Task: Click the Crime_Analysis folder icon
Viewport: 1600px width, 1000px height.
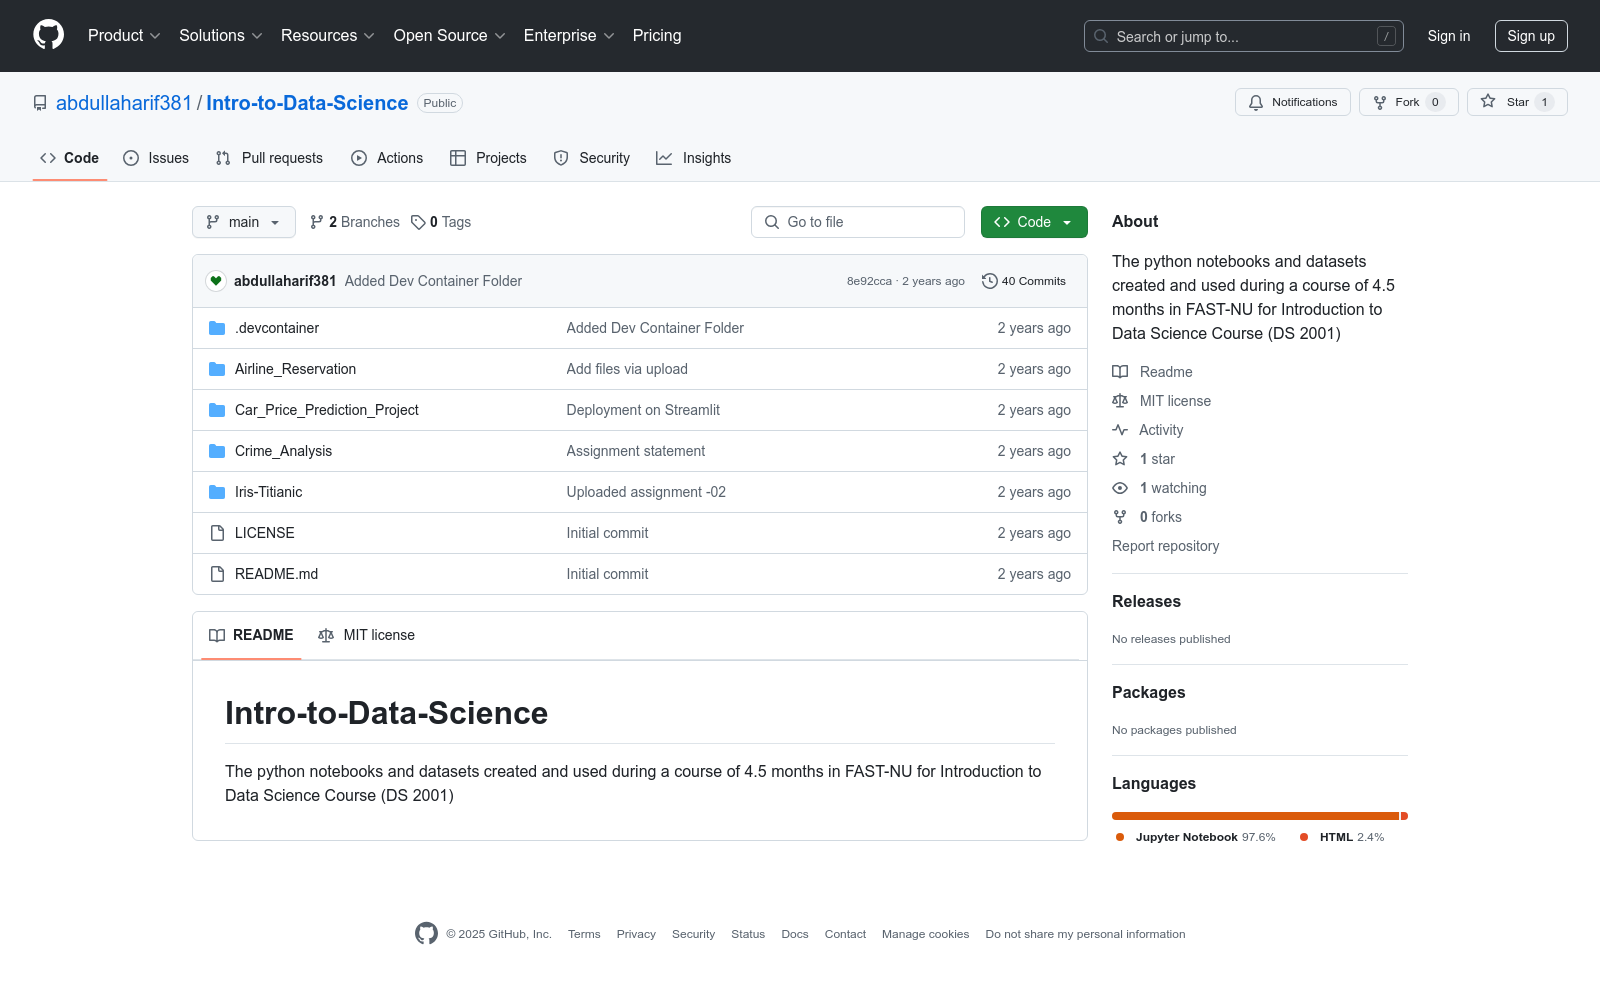Action: [x=217, y=451]
